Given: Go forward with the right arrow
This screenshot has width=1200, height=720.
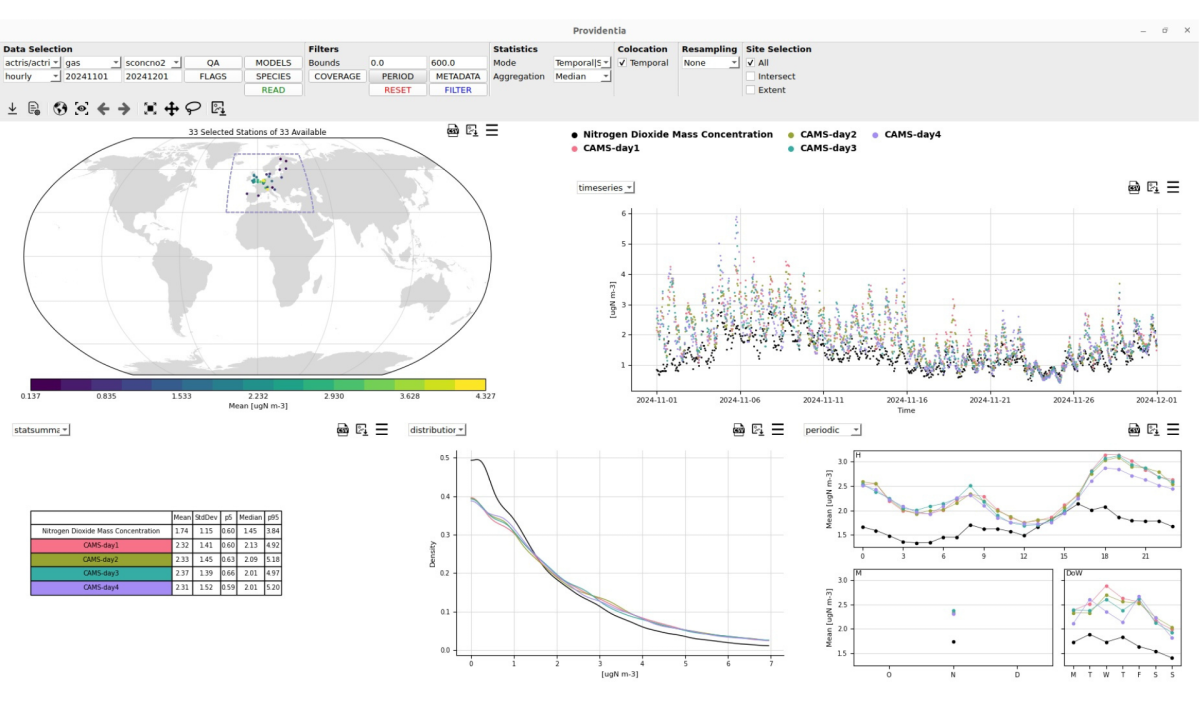Looking at the screenshot, I should point(124,108).
